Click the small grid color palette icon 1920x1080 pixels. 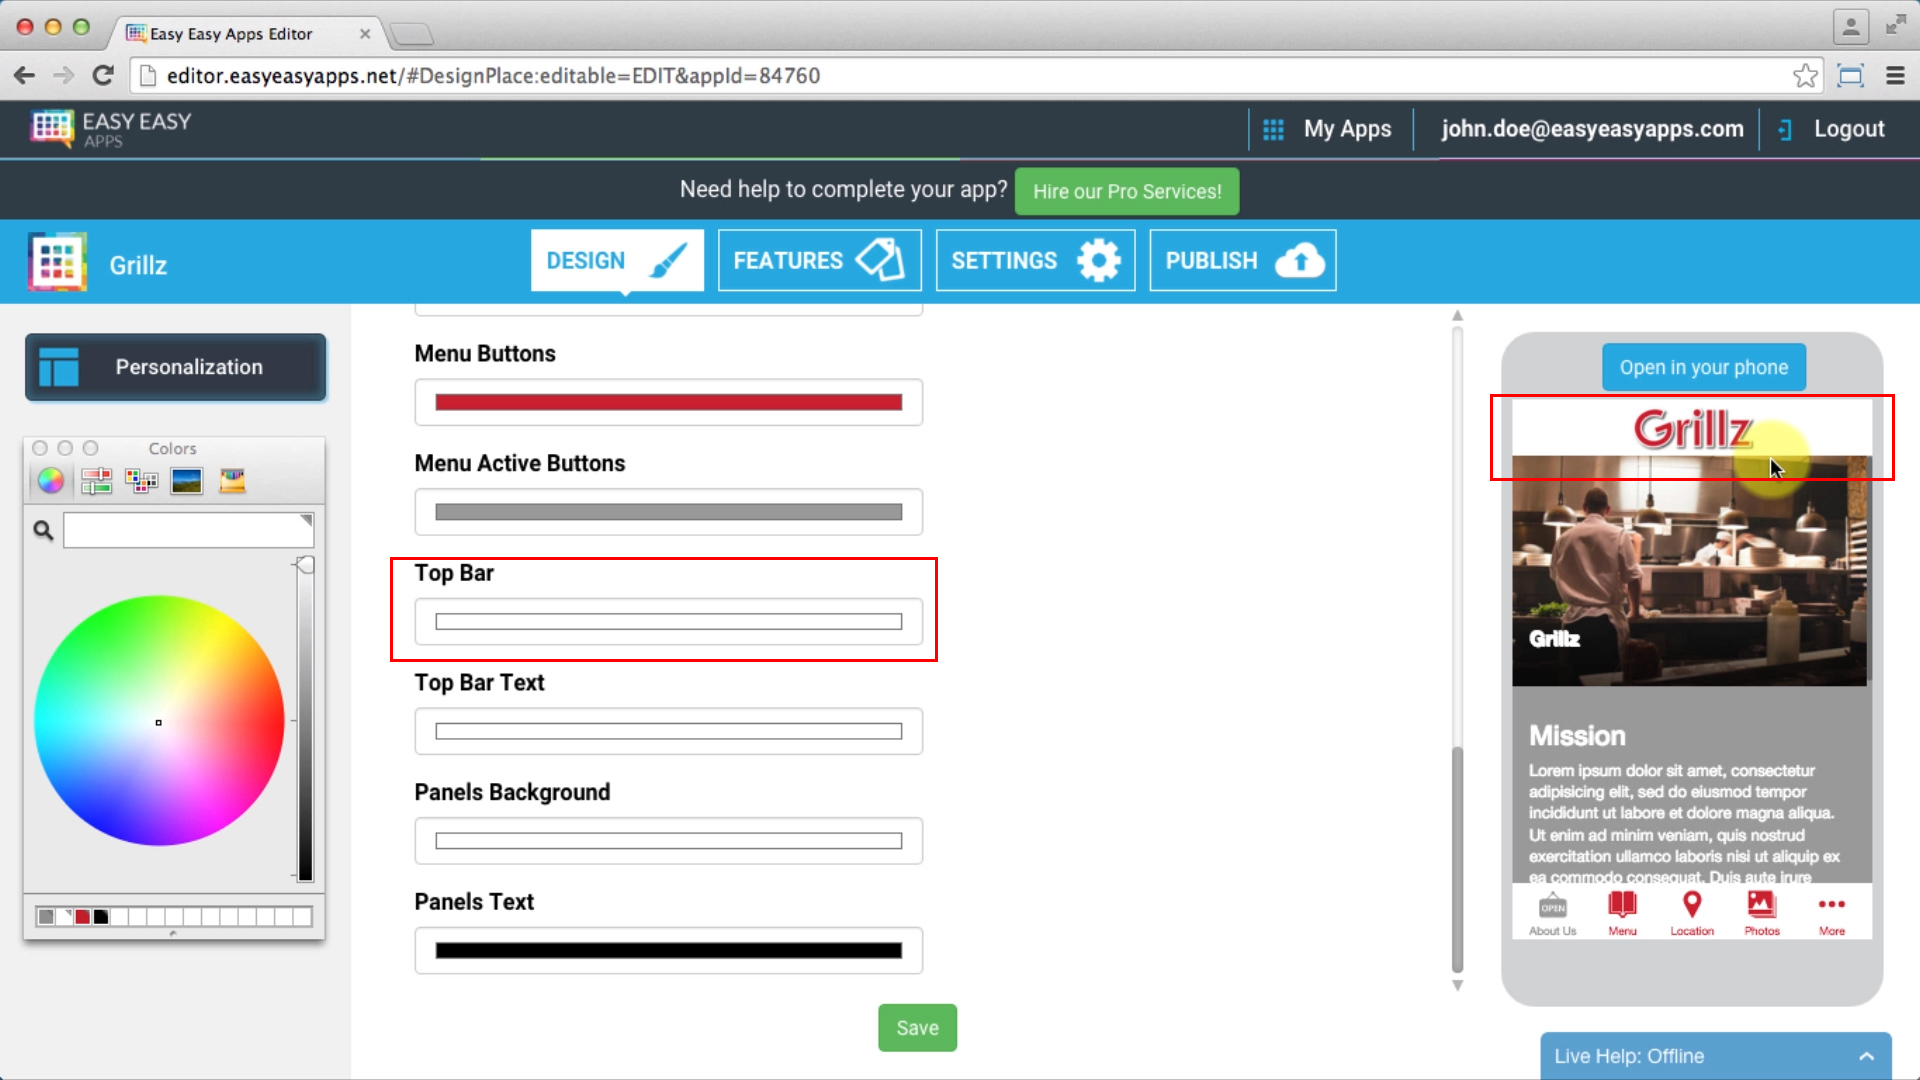tap(140, 480)
